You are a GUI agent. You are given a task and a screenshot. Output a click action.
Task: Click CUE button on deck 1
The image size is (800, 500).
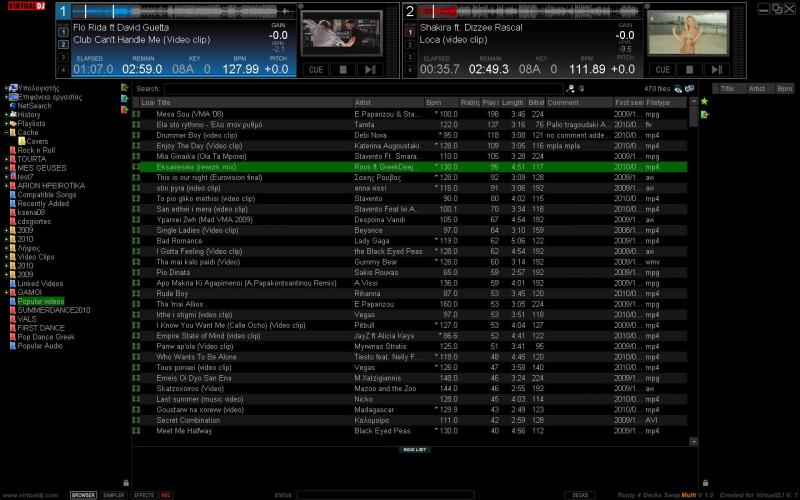coord(316,70)
